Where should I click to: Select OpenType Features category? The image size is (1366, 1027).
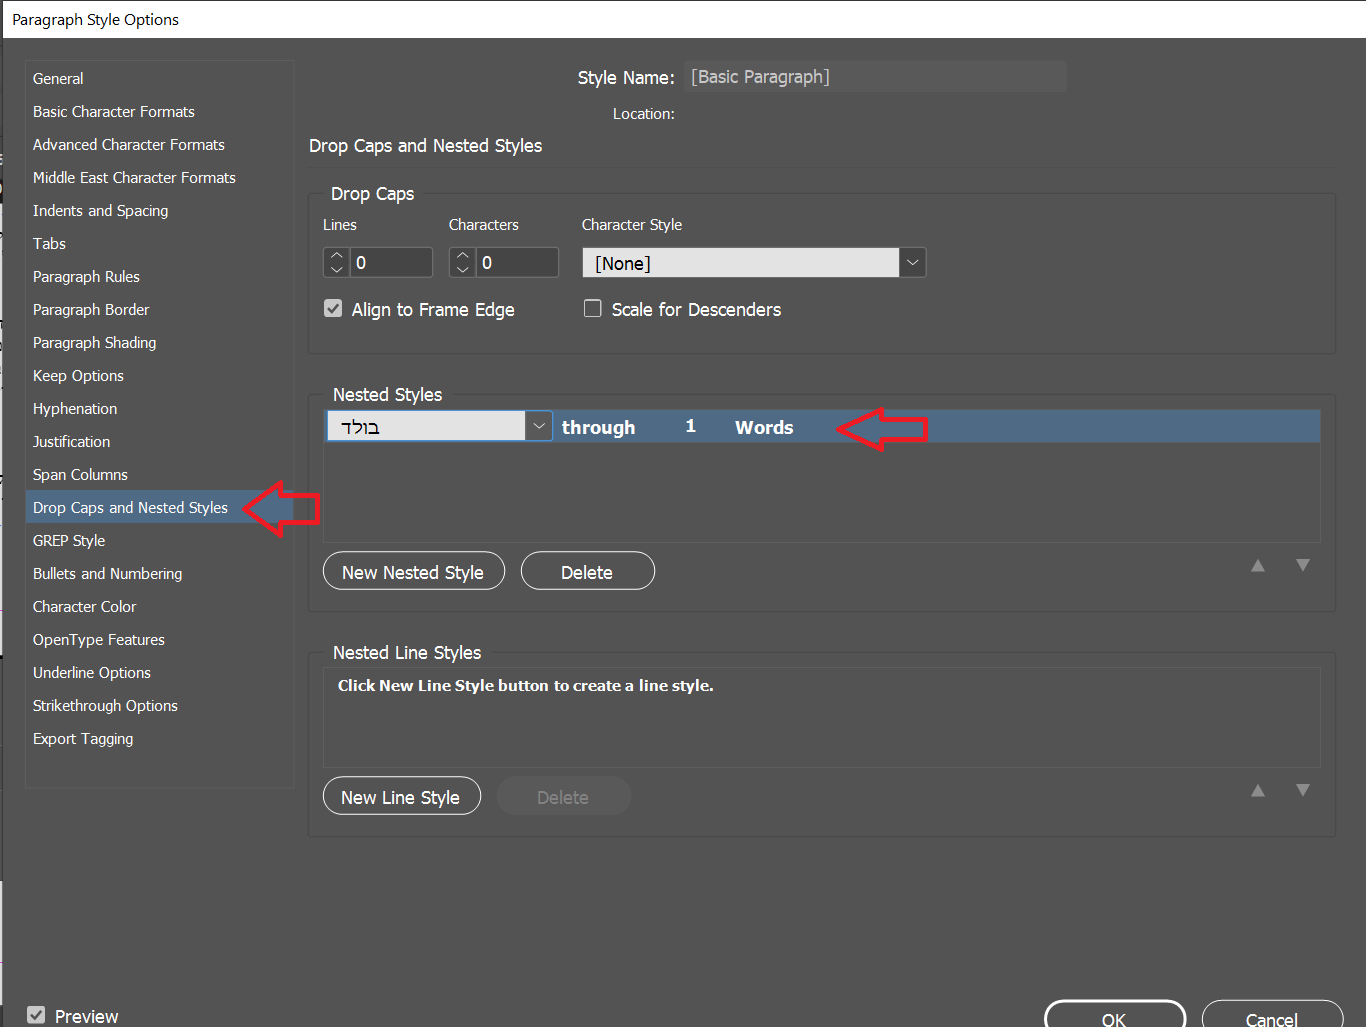point(99,640)
